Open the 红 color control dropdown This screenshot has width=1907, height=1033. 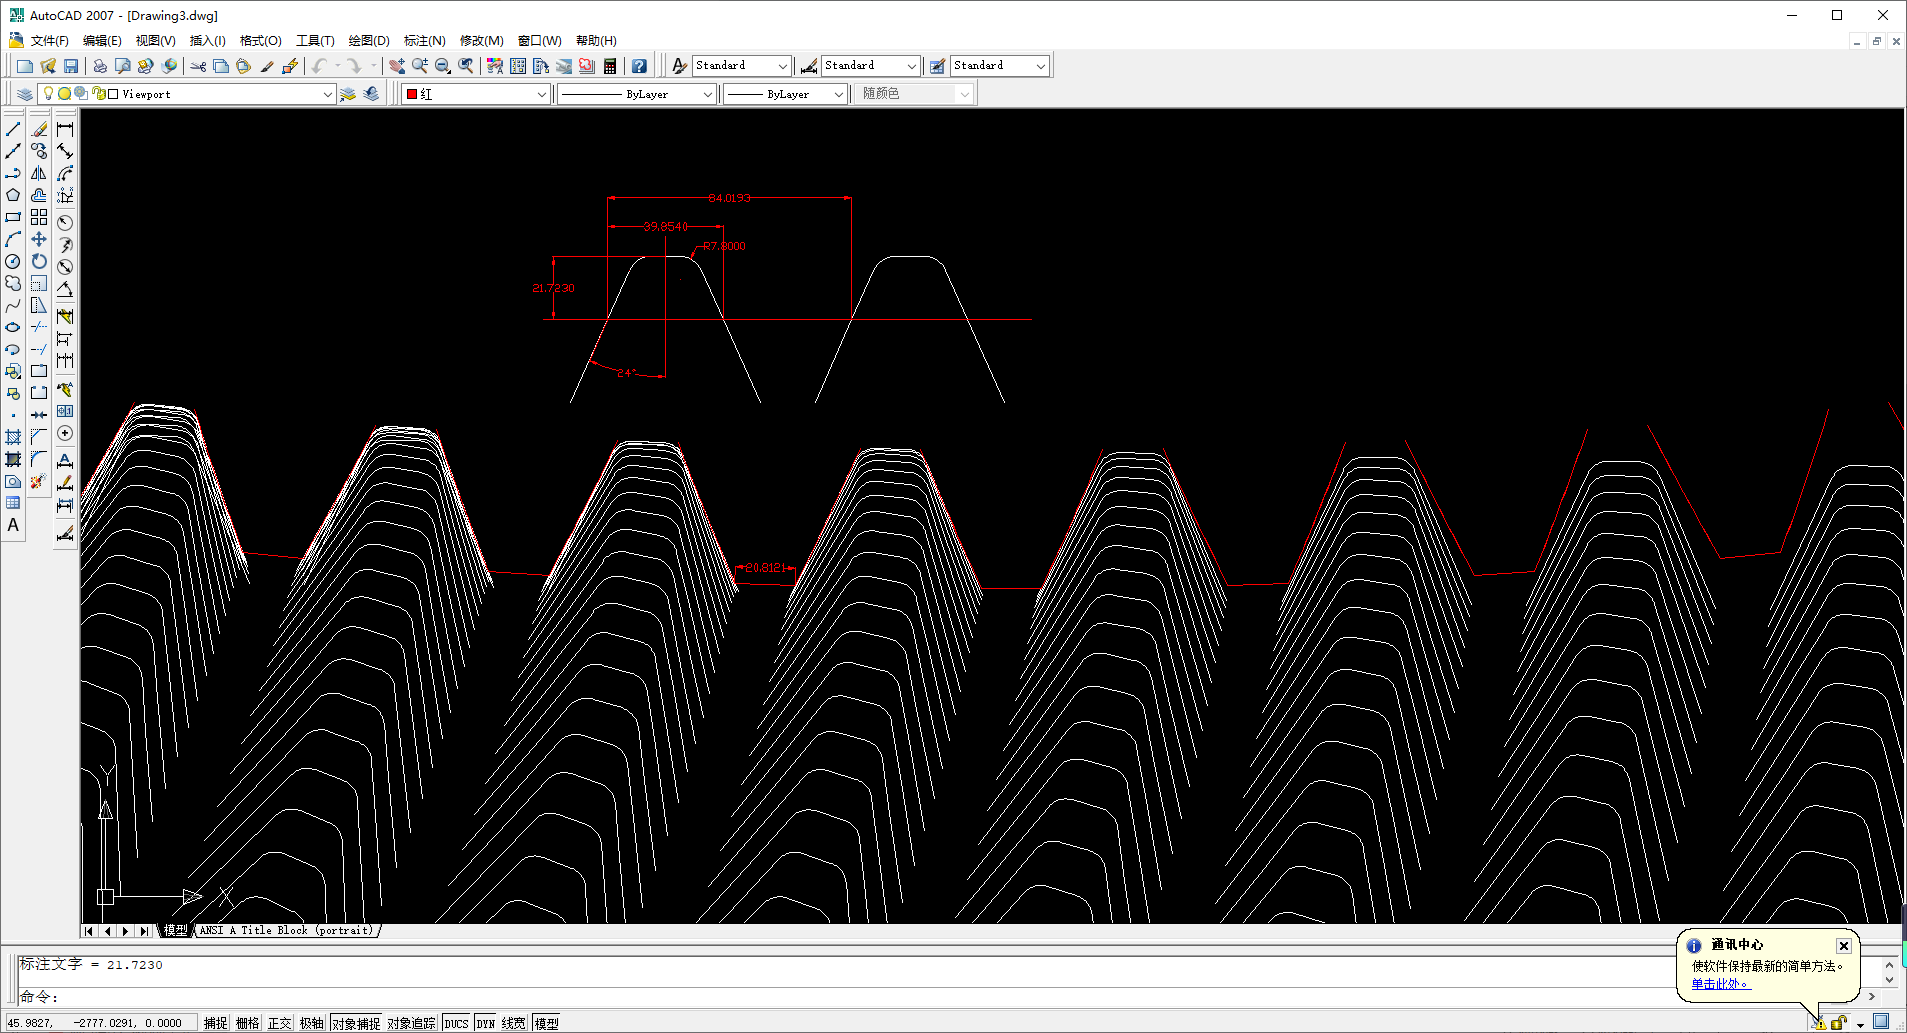click(x=476, y=94)
